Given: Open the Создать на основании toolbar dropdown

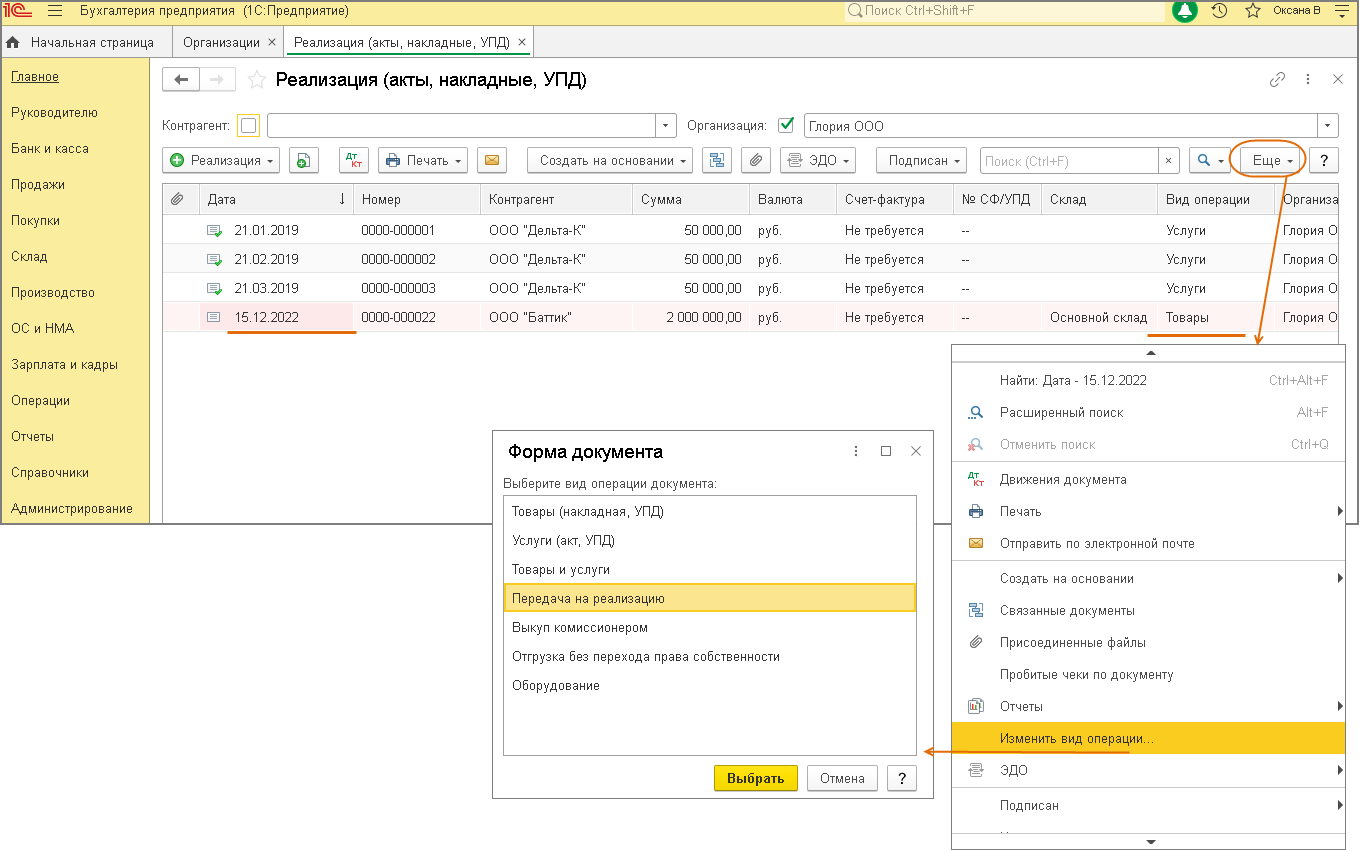Looking at the screenshot, I should click(x=610, y=160).
